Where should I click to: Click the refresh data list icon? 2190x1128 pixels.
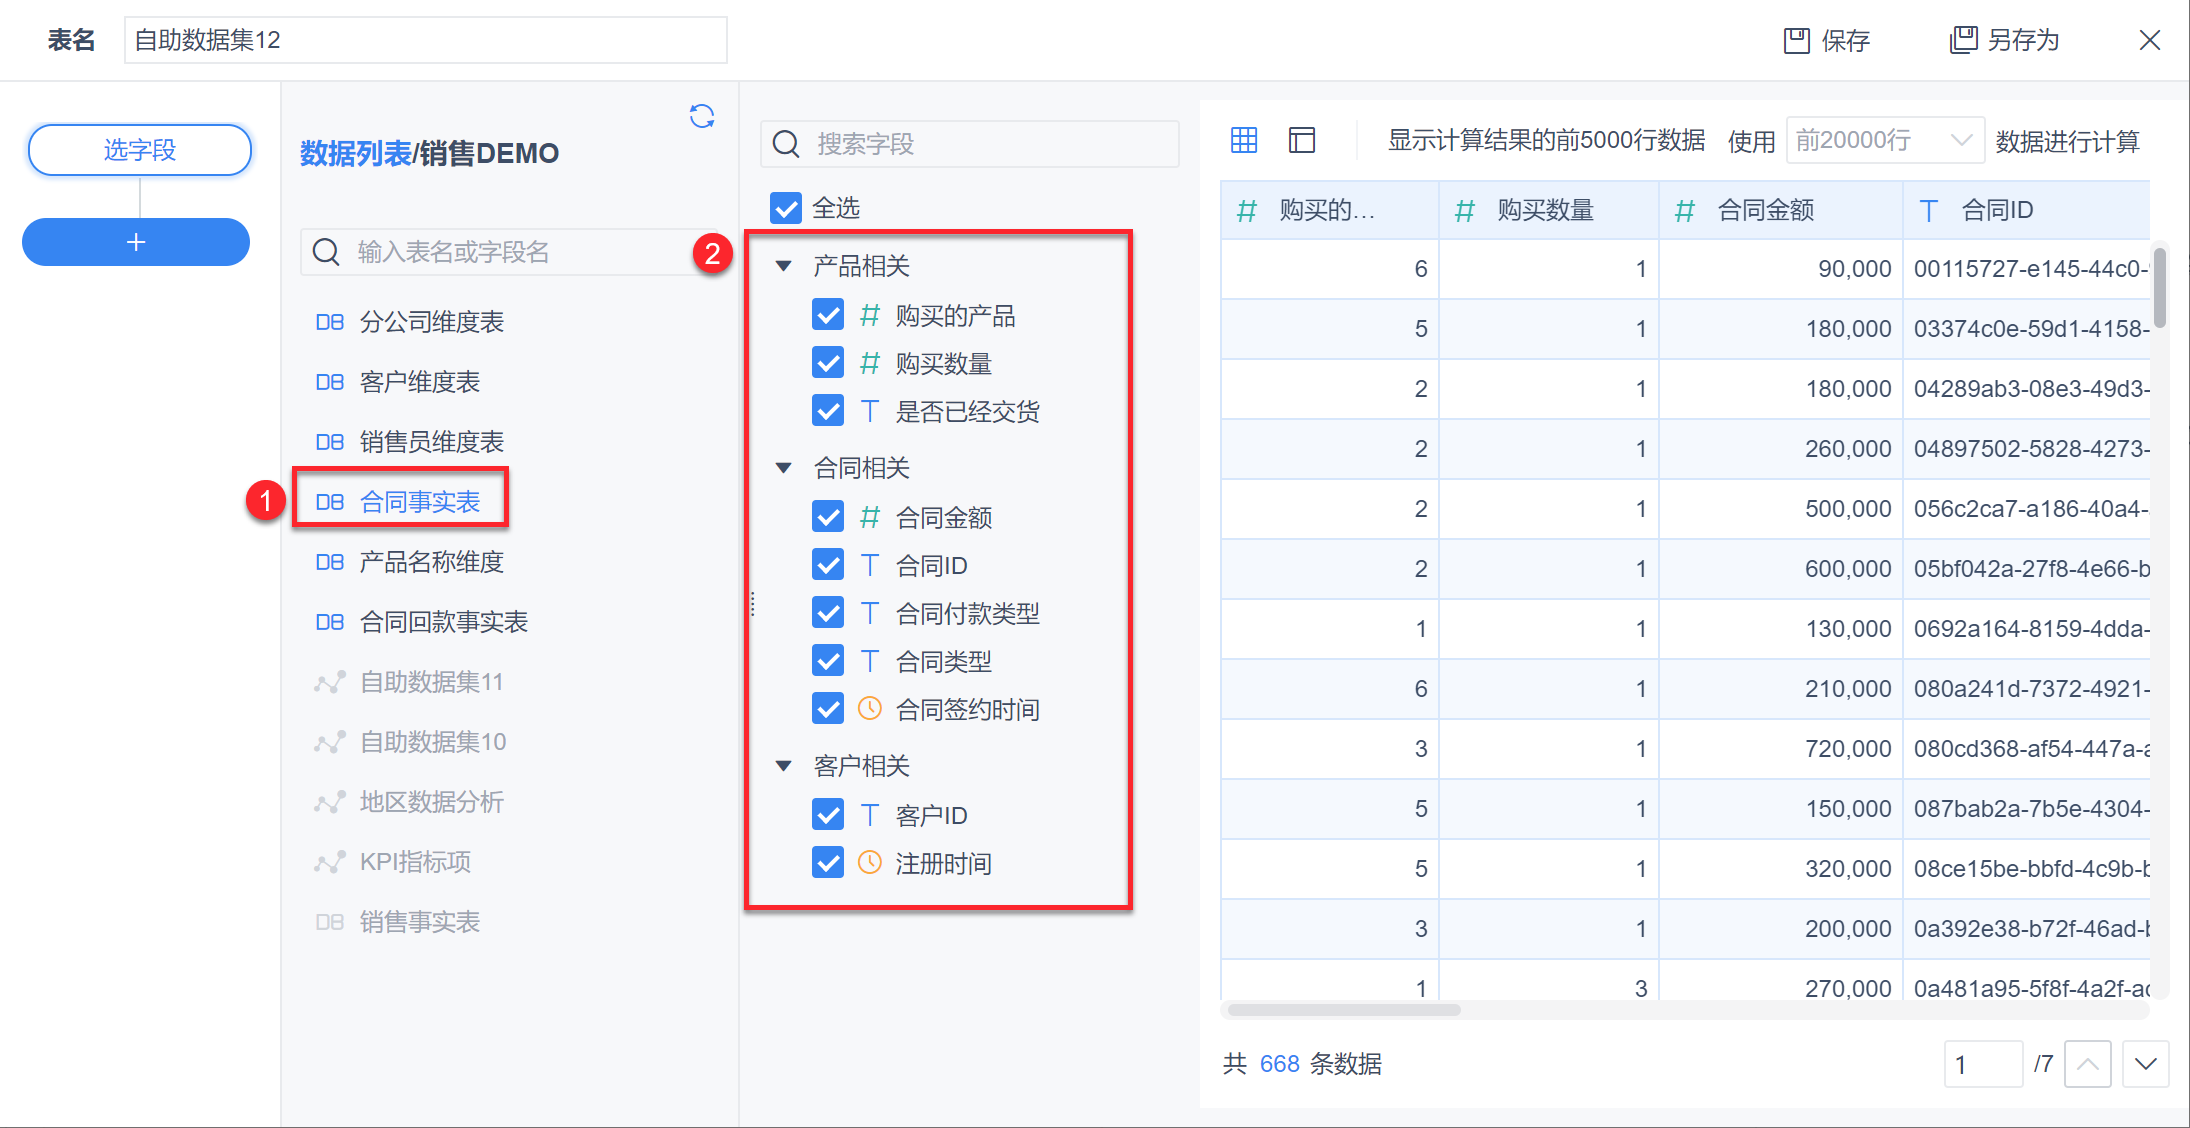tap(702, 117)
